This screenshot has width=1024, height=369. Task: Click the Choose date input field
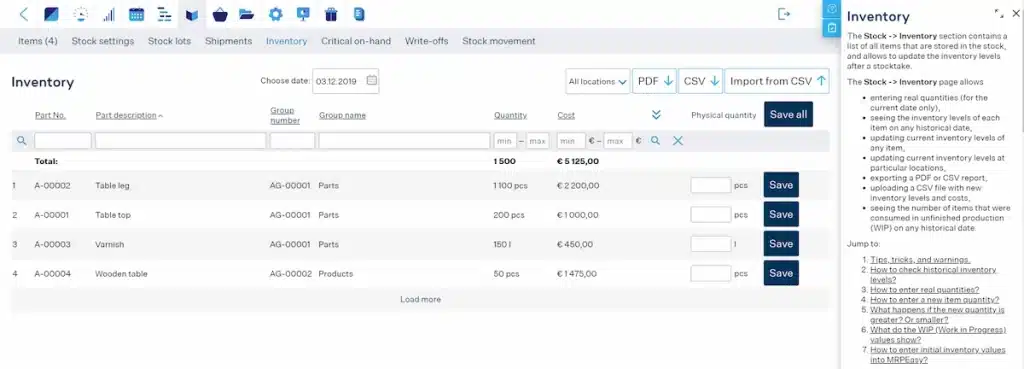point(345,81)
